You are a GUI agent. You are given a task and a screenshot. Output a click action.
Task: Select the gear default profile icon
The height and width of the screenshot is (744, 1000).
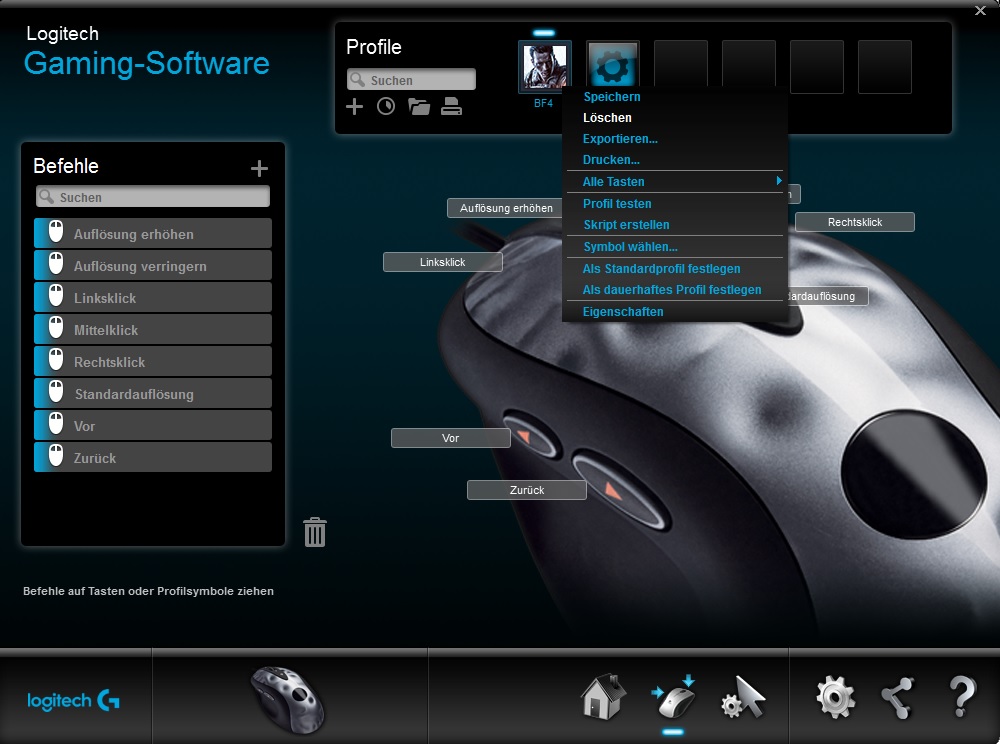[612, 65]
